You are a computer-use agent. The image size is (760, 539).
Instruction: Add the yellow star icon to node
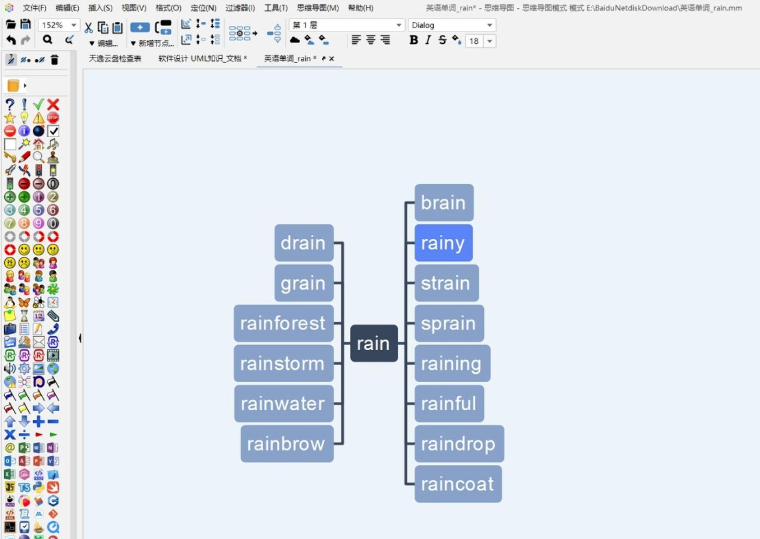10,117
